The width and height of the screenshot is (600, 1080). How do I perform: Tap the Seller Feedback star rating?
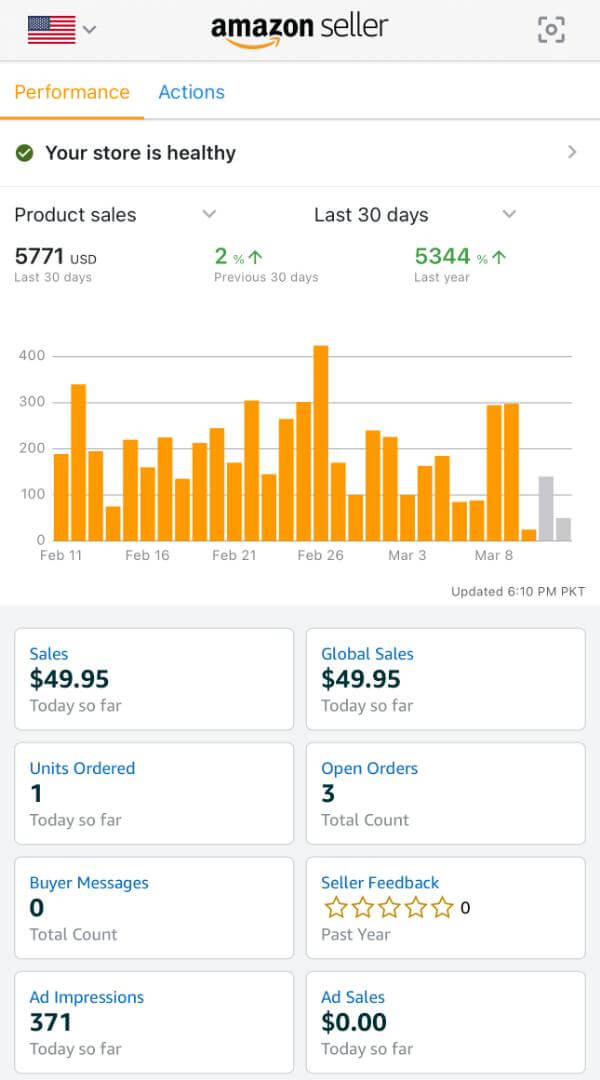coord(389,908)
